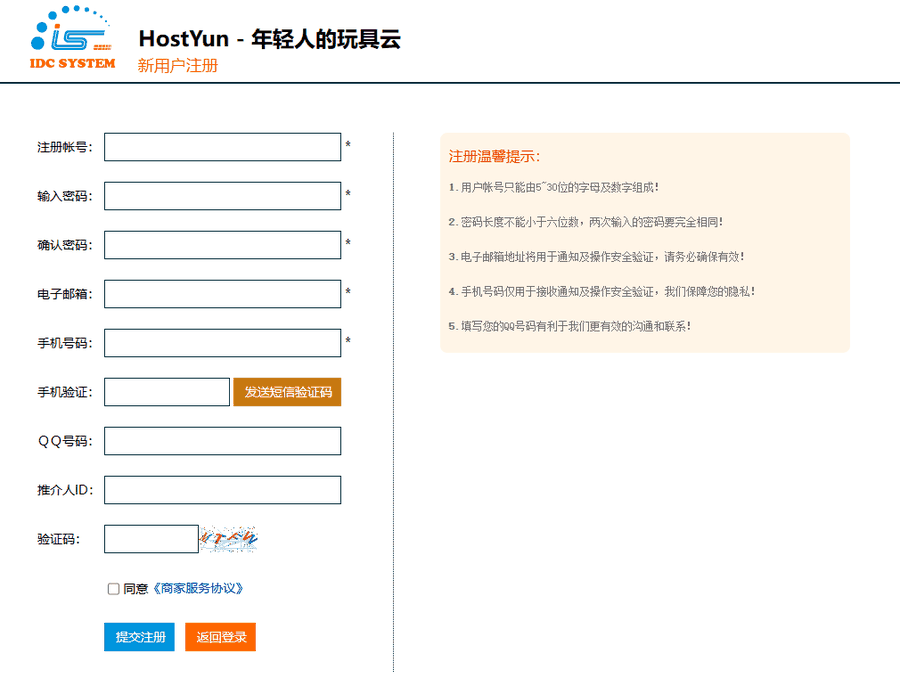Image resolution: width=900 pixels, height=686 pixels.
Task: Click the 注册温馨提示 heading
Action: click(x=494, y=157)
